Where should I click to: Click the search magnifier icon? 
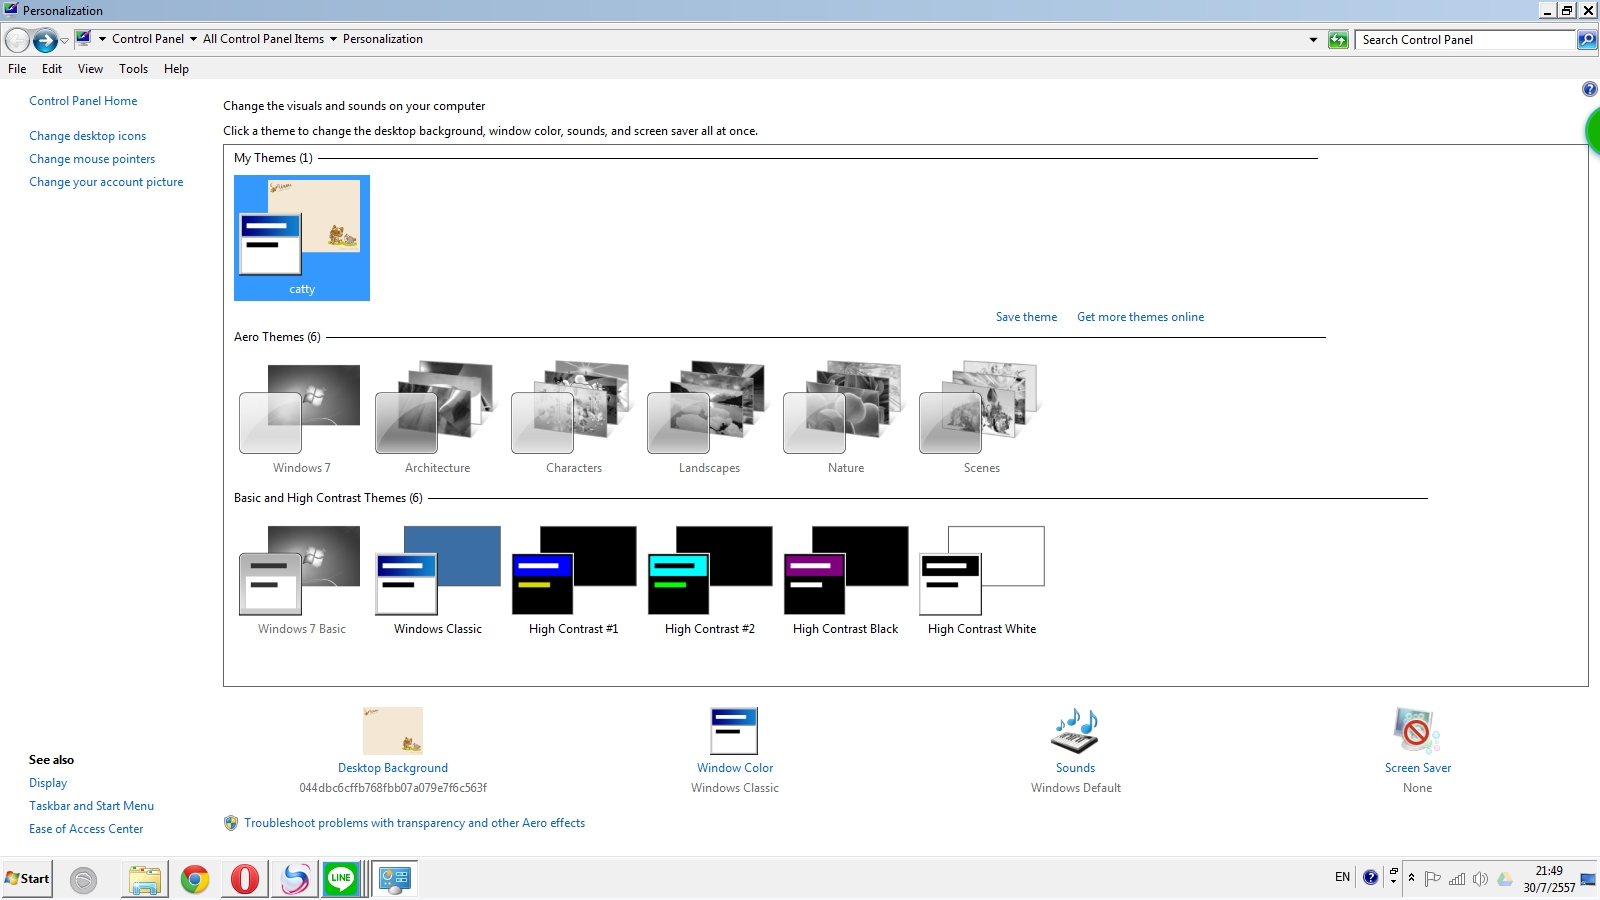tap(1586, 40)
